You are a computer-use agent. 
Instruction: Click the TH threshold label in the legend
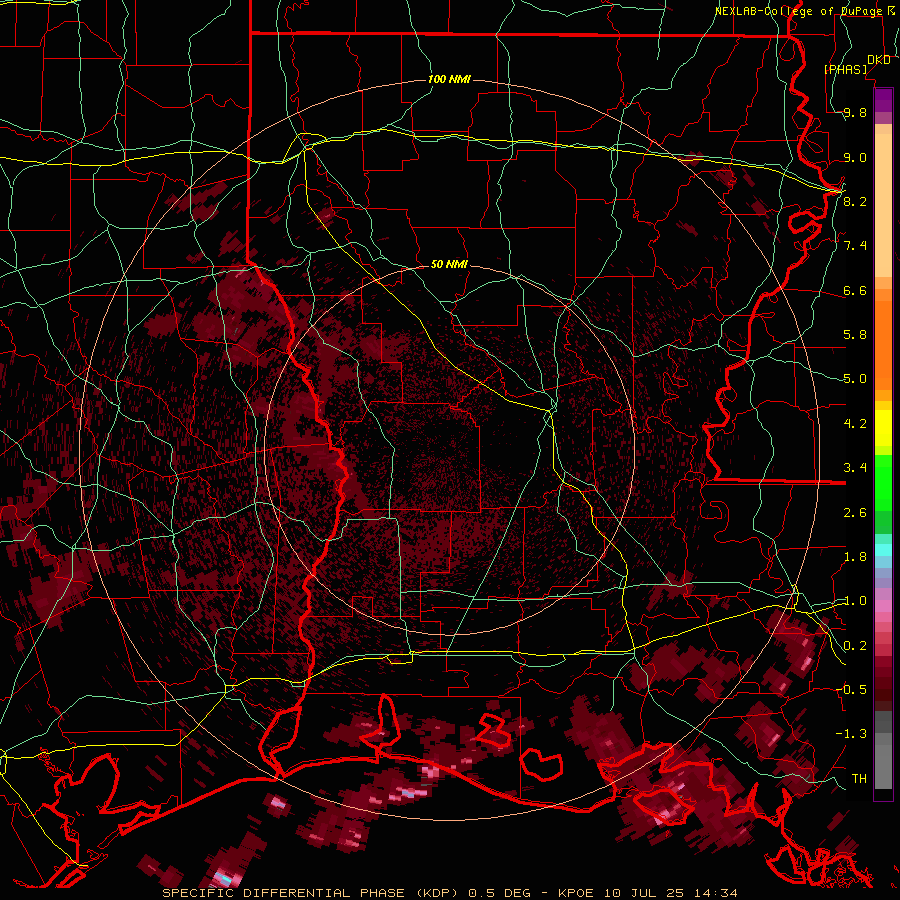pos(859,779)
